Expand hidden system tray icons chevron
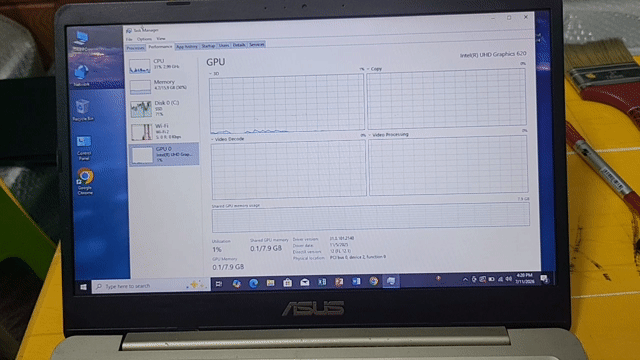 (465, 280)
